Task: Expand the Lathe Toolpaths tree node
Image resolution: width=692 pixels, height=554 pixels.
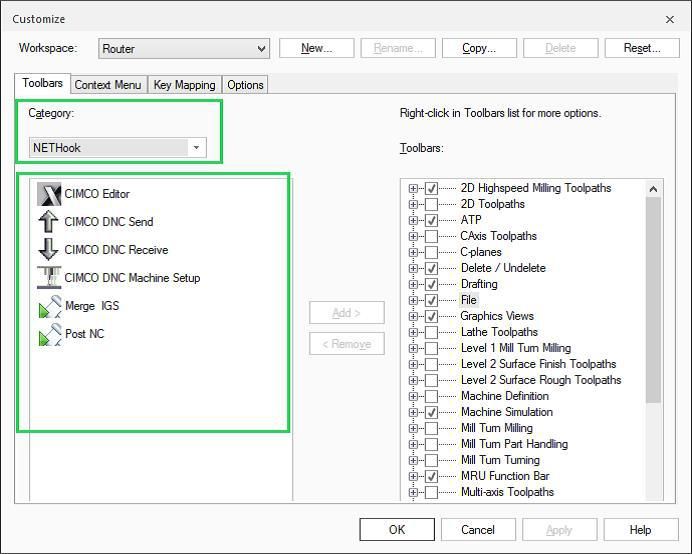Action: (413, 332)
